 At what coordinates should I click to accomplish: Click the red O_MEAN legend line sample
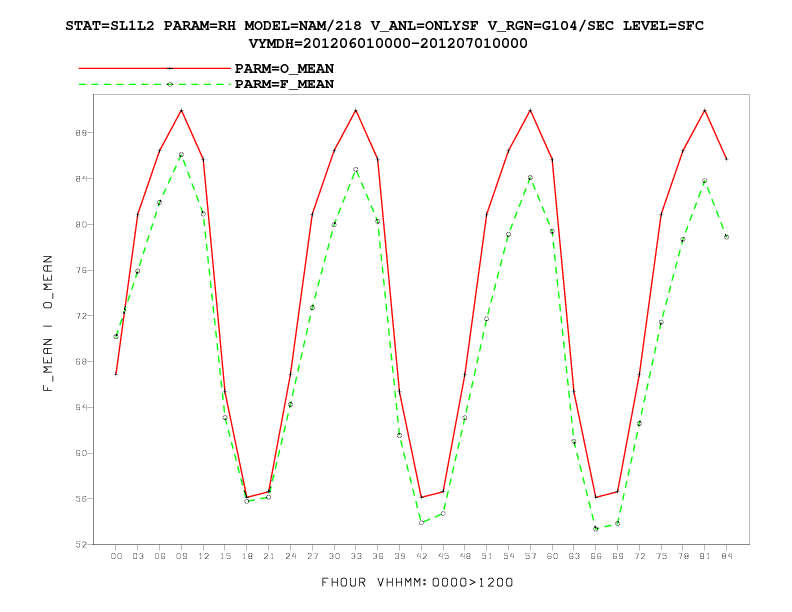click(x=155, y=68)
